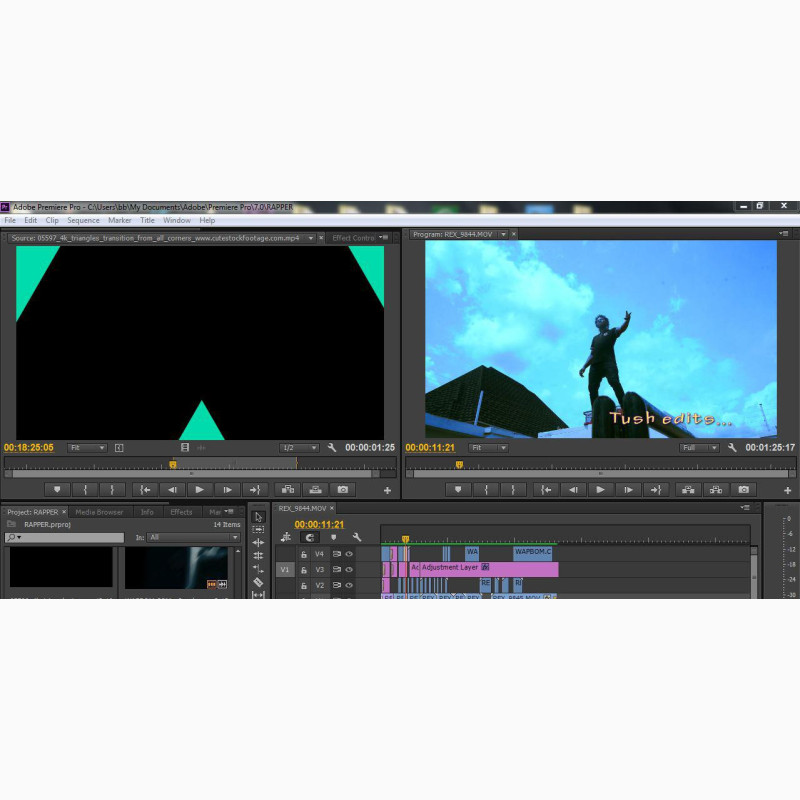Open timeline display settings wrench

coord(357,537)
